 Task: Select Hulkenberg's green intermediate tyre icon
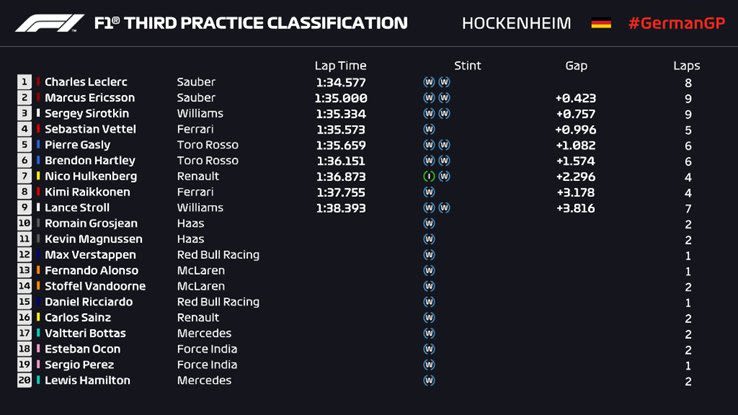coord(428,176)
